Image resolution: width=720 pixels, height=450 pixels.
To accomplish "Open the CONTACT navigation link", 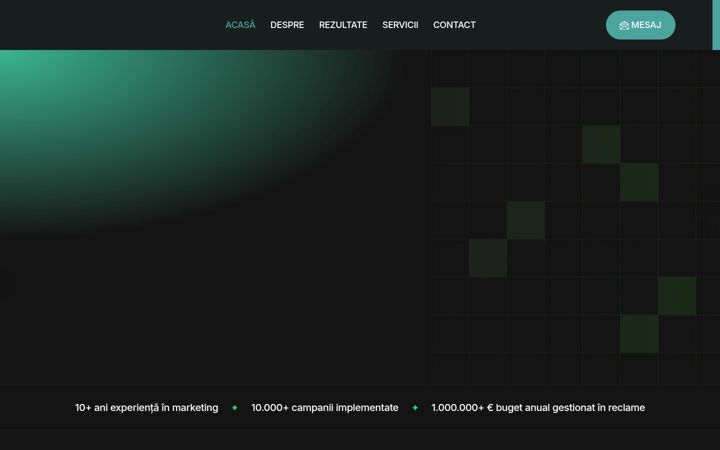I will tap(454, 25).
